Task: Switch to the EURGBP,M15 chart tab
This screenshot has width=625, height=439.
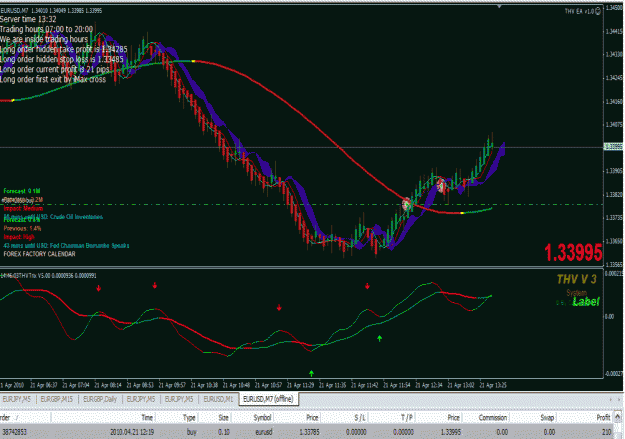Action: point(57,399)
